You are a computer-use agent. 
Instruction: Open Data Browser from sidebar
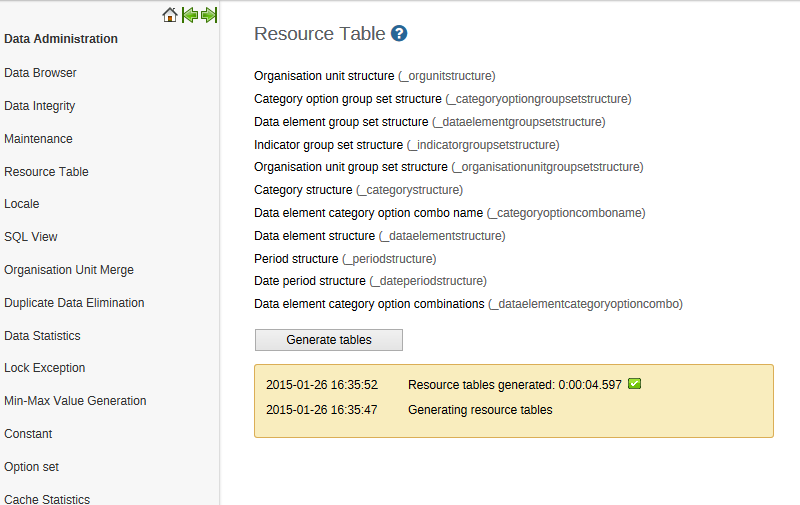pos(40,73)
